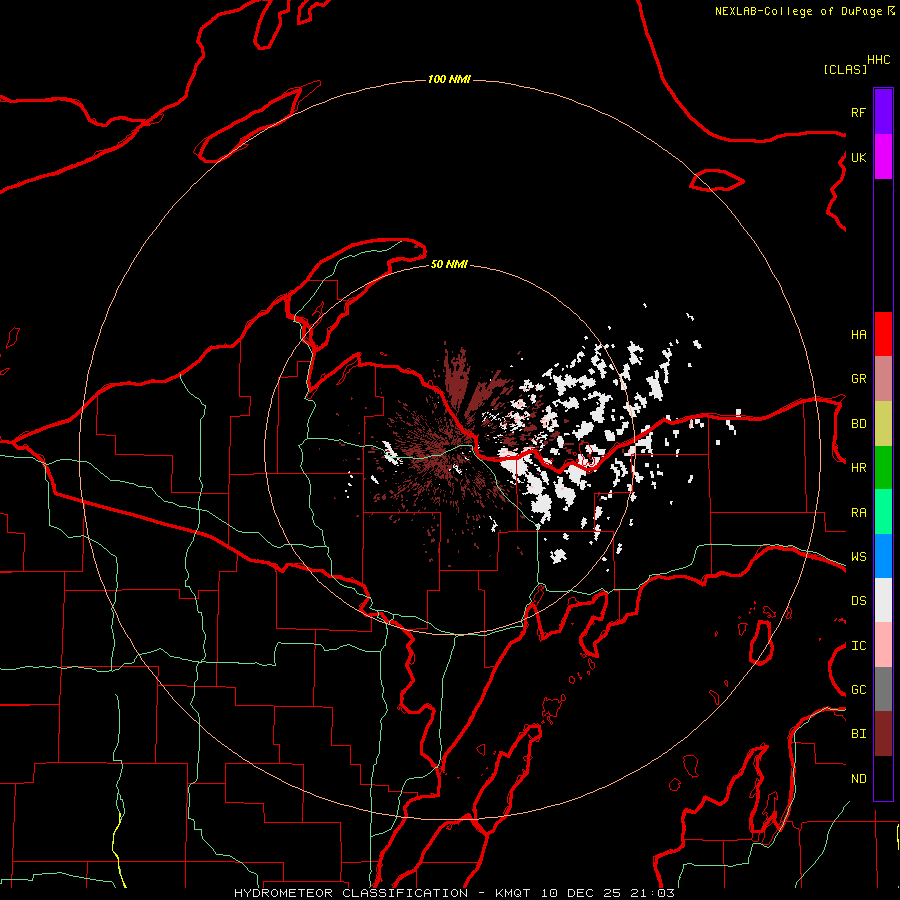
Task: Click the GC gray legend swatch
Action: click(x=883, y=689)
